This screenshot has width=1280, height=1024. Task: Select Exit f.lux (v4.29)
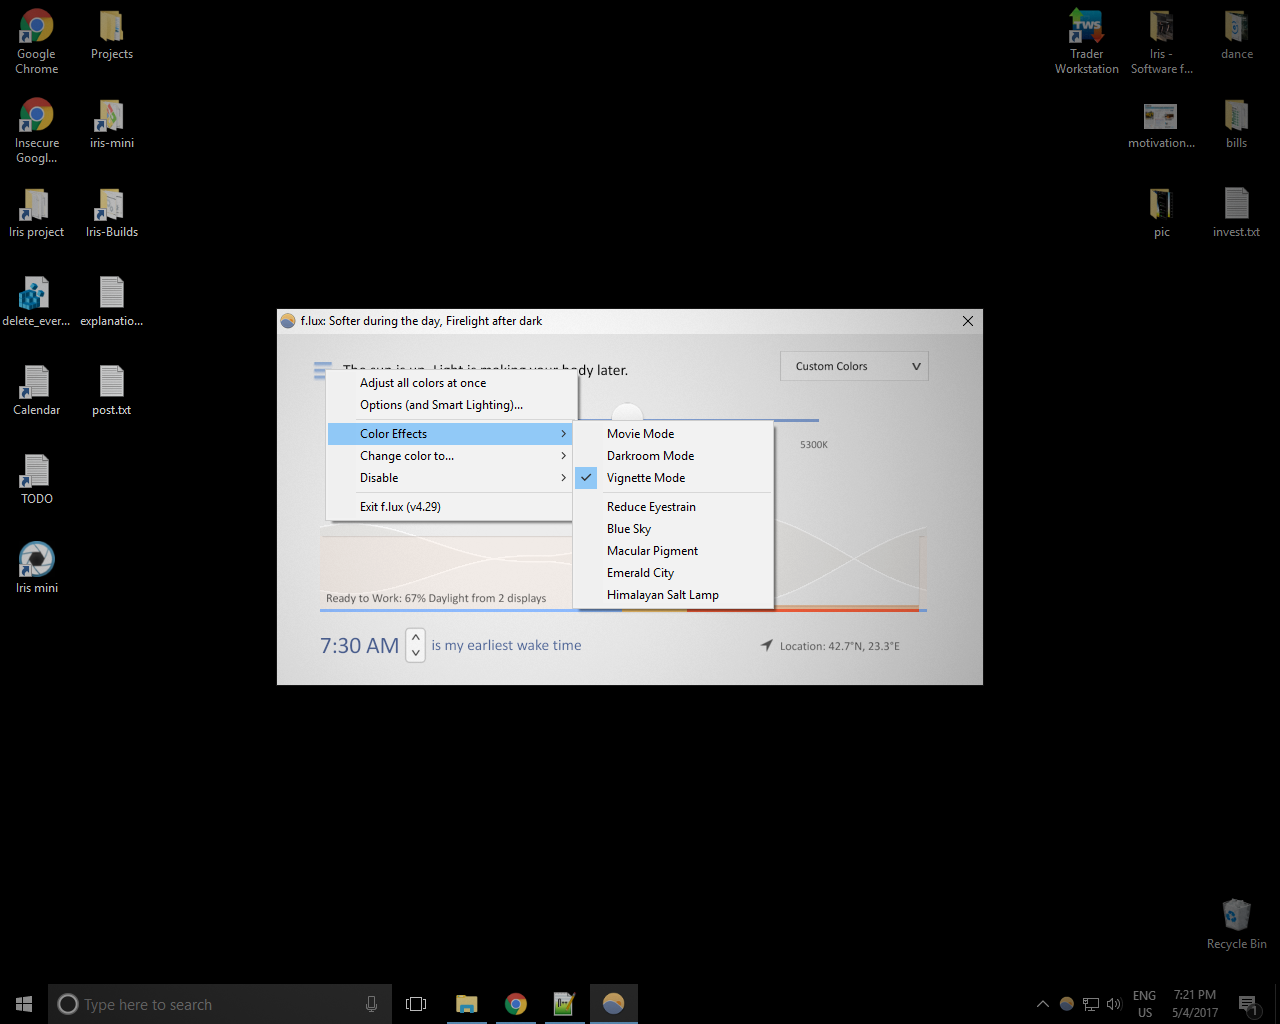point(449,507)
